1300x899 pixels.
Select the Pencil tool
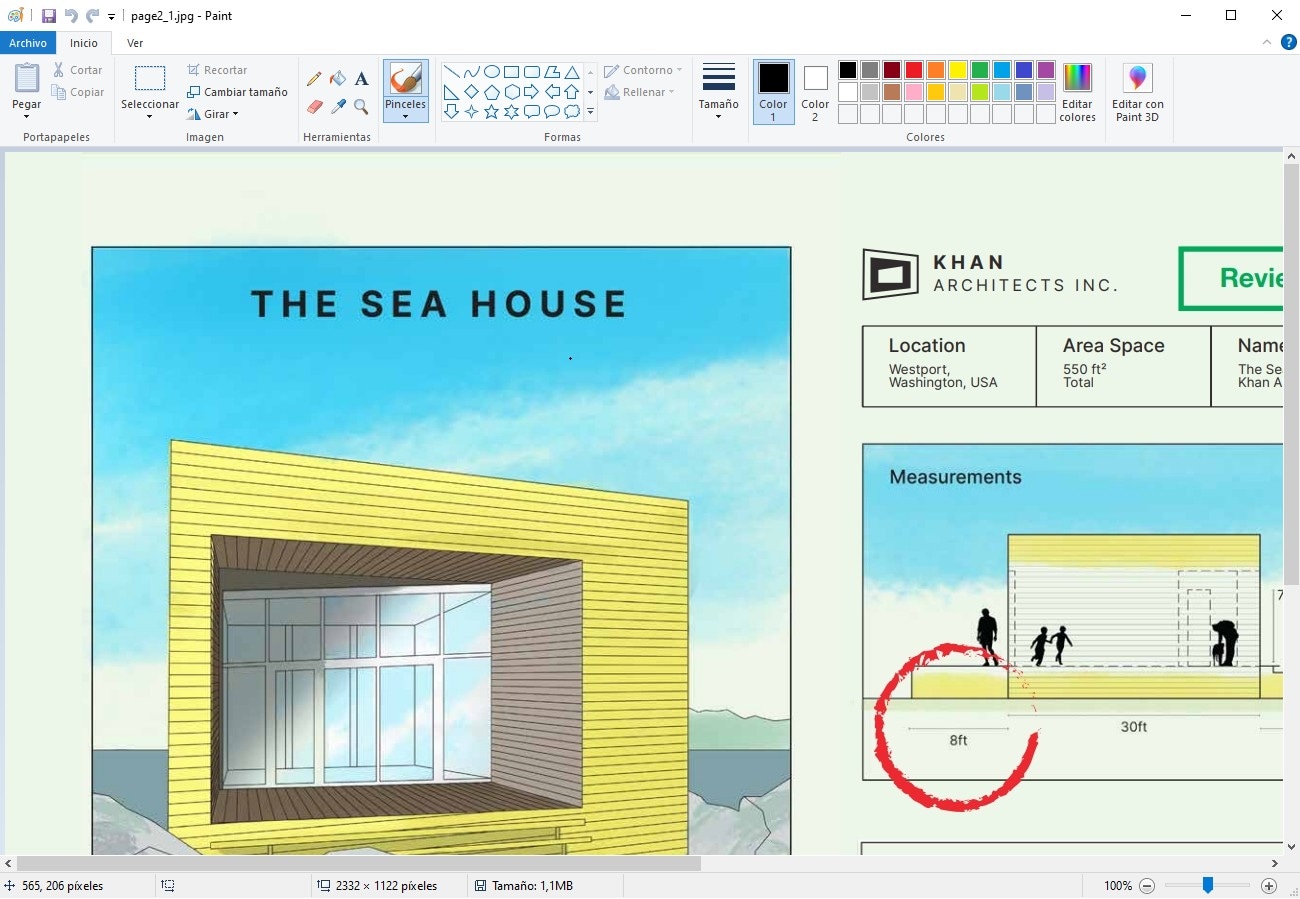(314, 79)
